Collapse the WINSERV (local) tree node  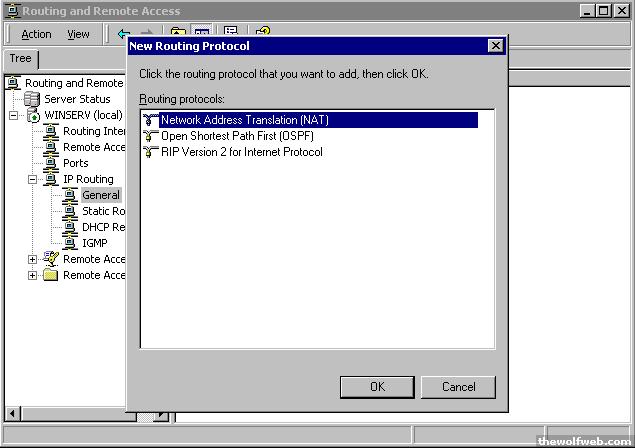(14, 115)
